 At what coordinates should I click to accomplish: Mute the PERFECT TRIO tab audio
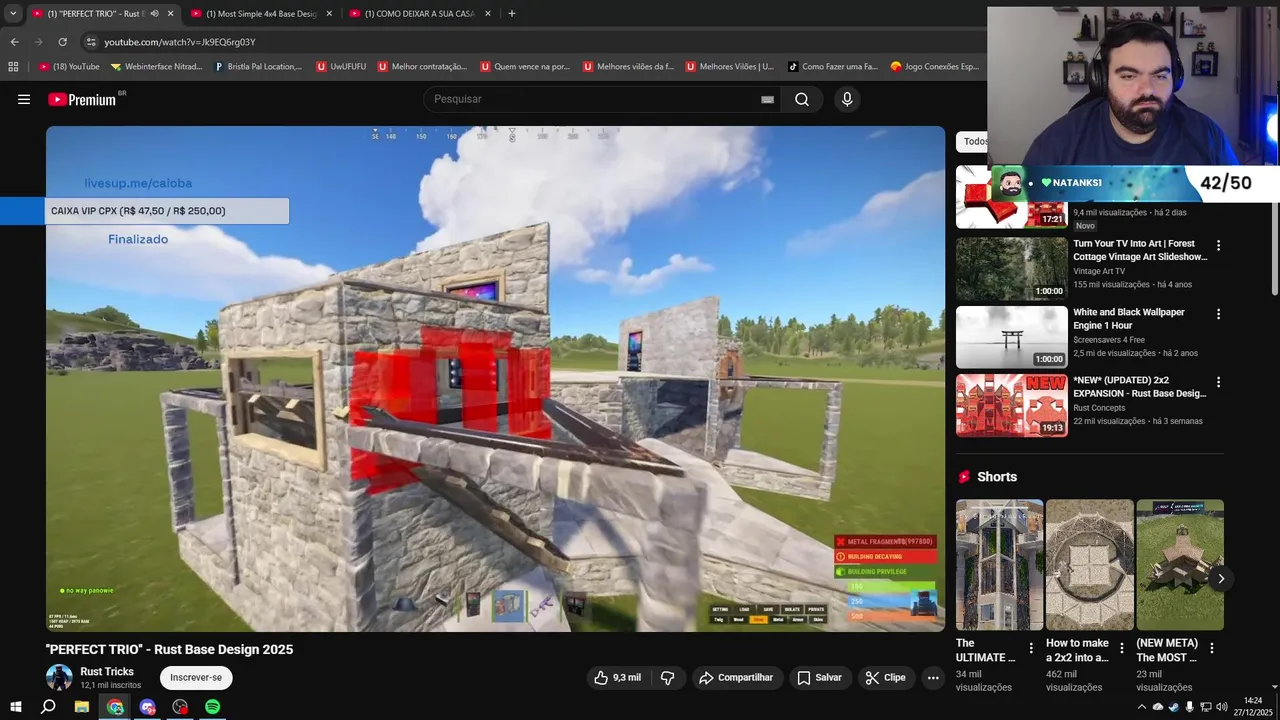click(x=154, y=14)
